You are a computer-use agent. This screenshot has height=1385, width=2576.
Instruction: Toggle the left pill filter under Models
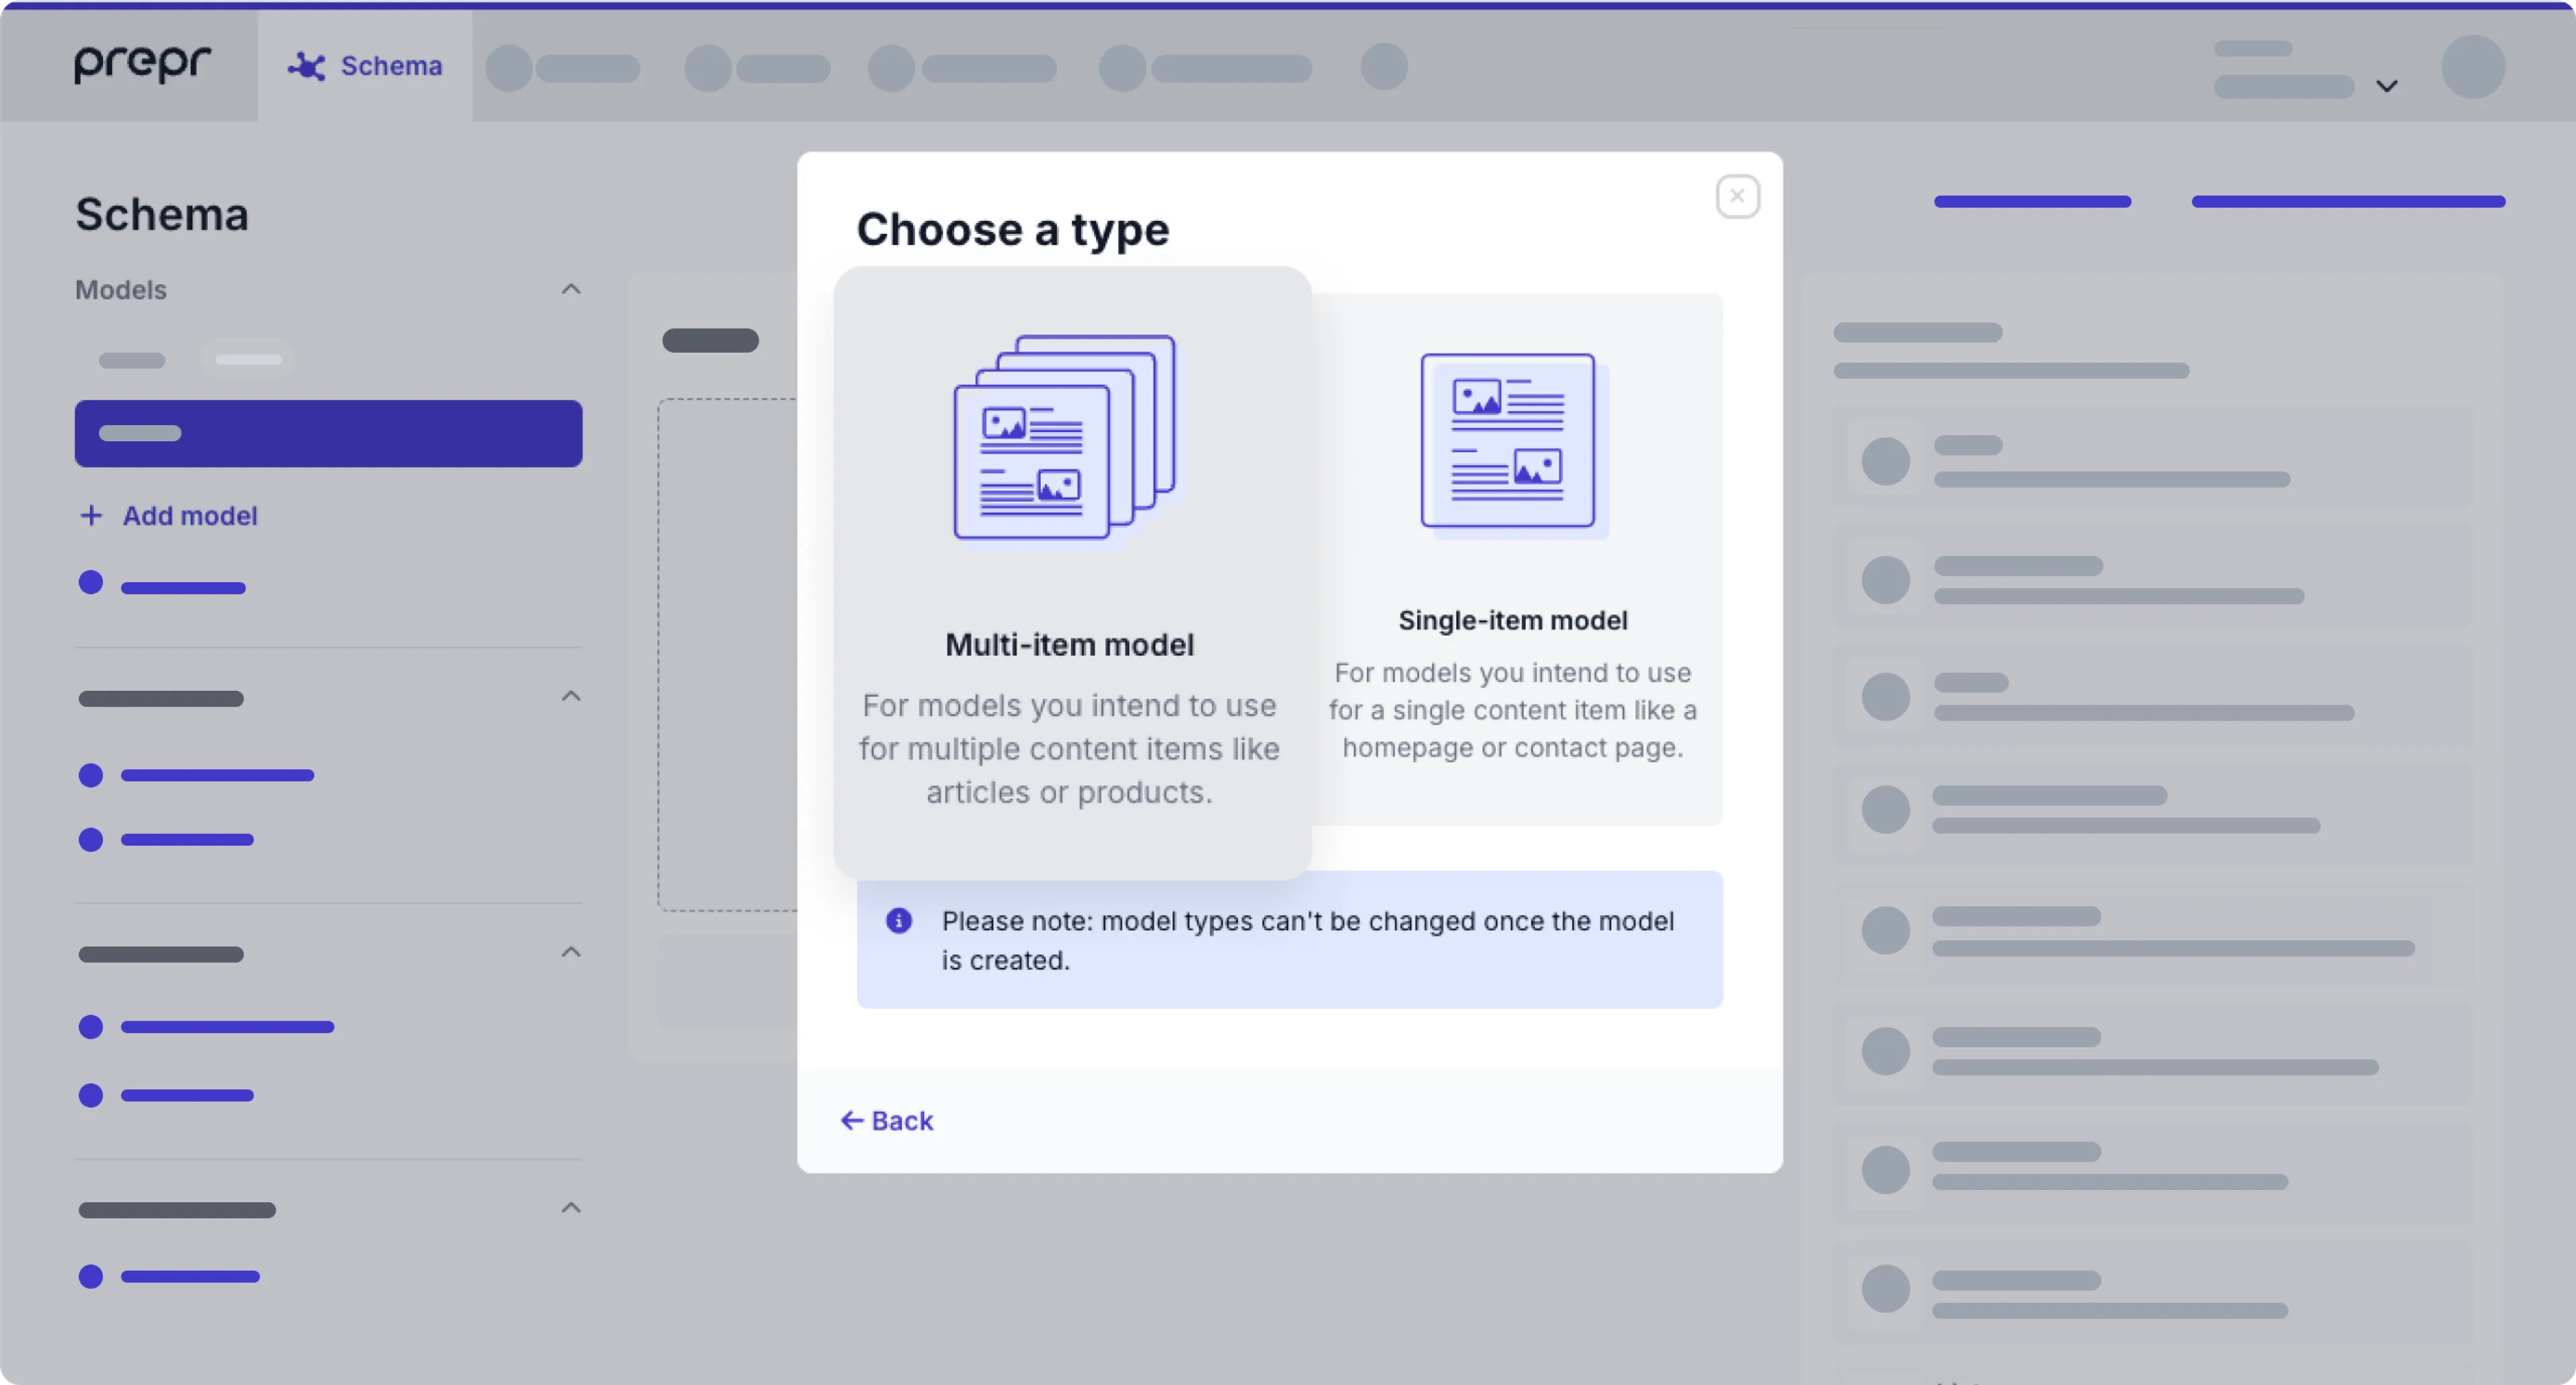132,359
